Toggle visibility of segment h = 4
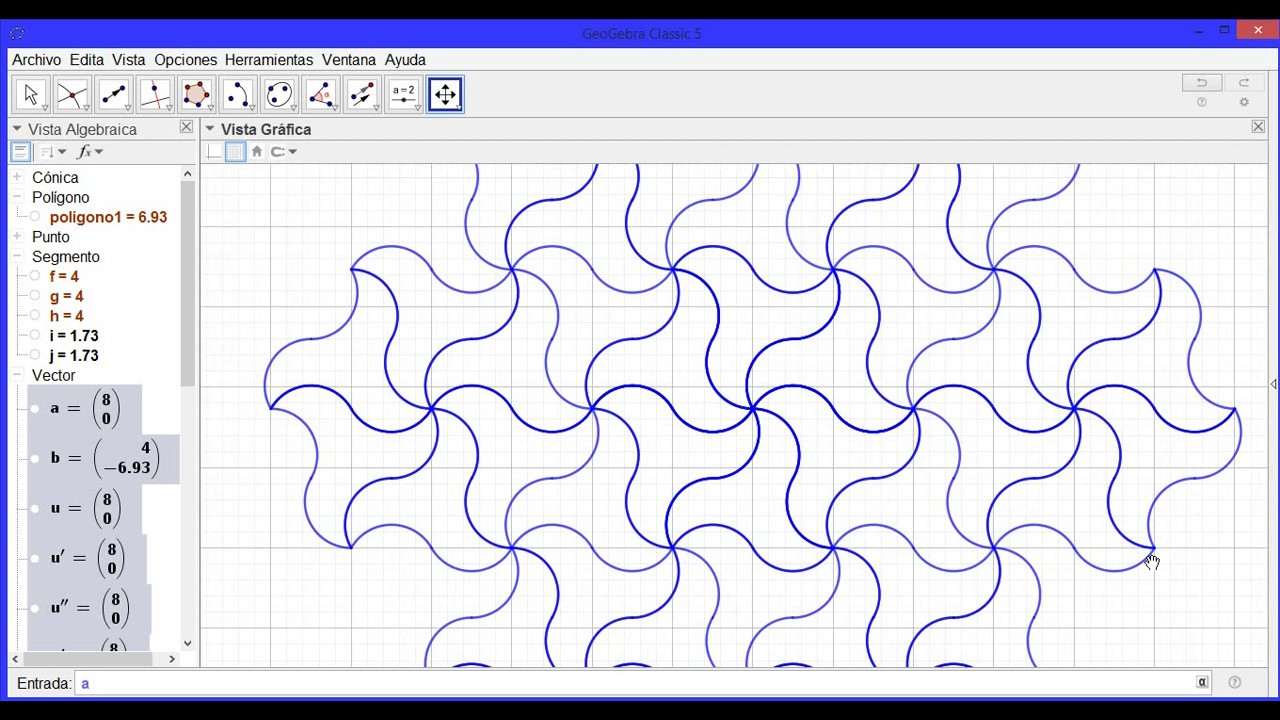Viewport: 1280px width, 720px height. pyautogui.click(x=35, y=316)
